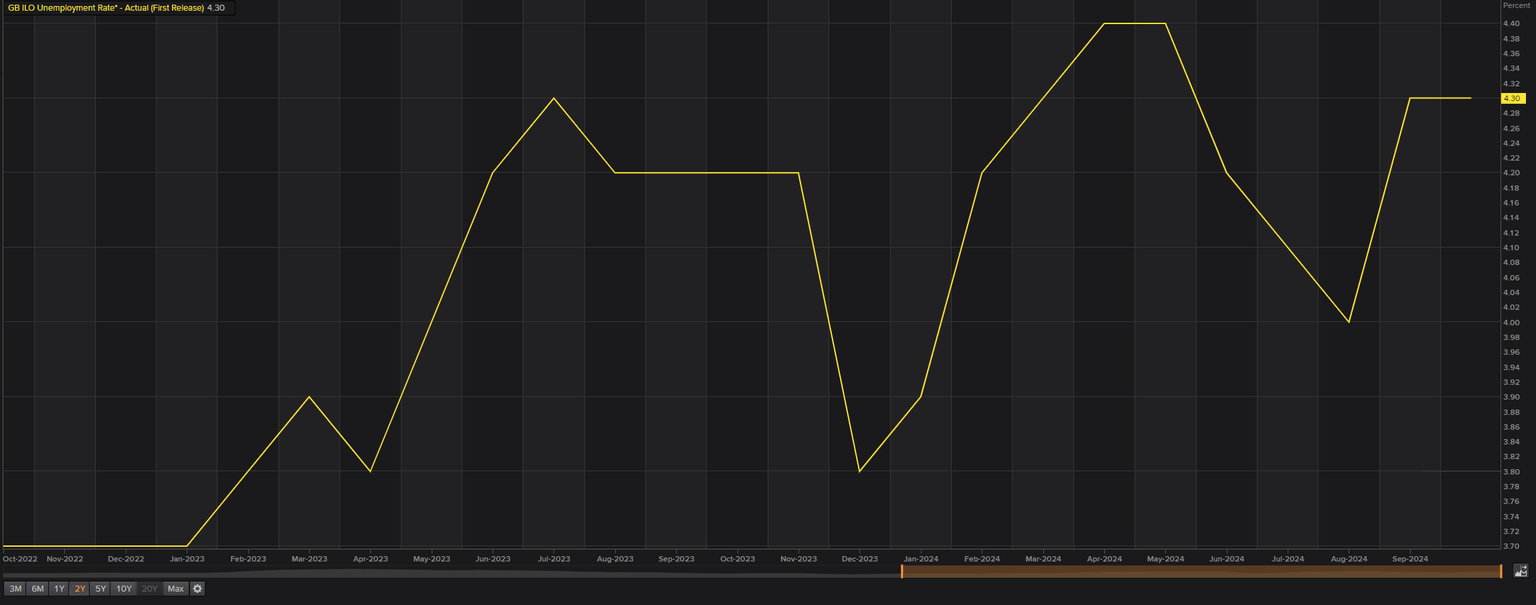Image resolution: width=1536 pixels, height=605 pixels.
Task: Open chart settings gear icon
Action: [x=198, y=589]
